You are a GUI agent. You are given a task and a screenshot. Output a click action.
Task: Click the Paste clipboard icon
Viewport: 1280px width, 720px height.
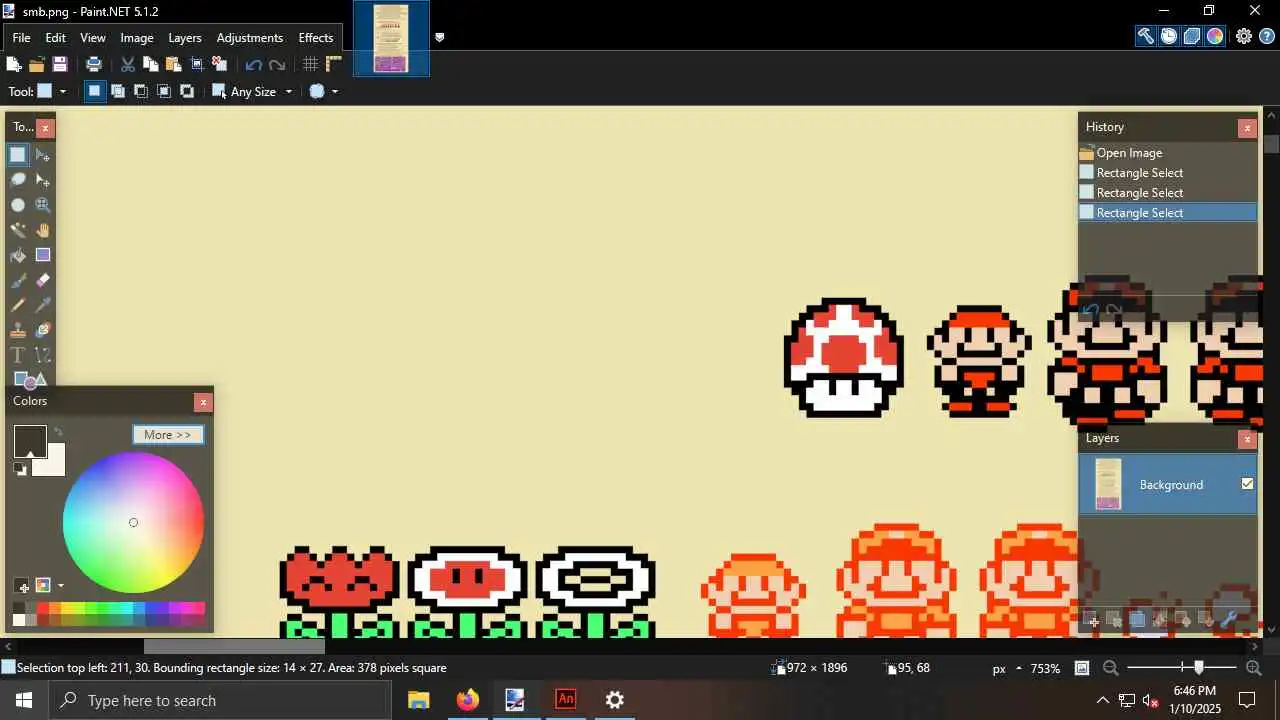(x=174, y=64)
